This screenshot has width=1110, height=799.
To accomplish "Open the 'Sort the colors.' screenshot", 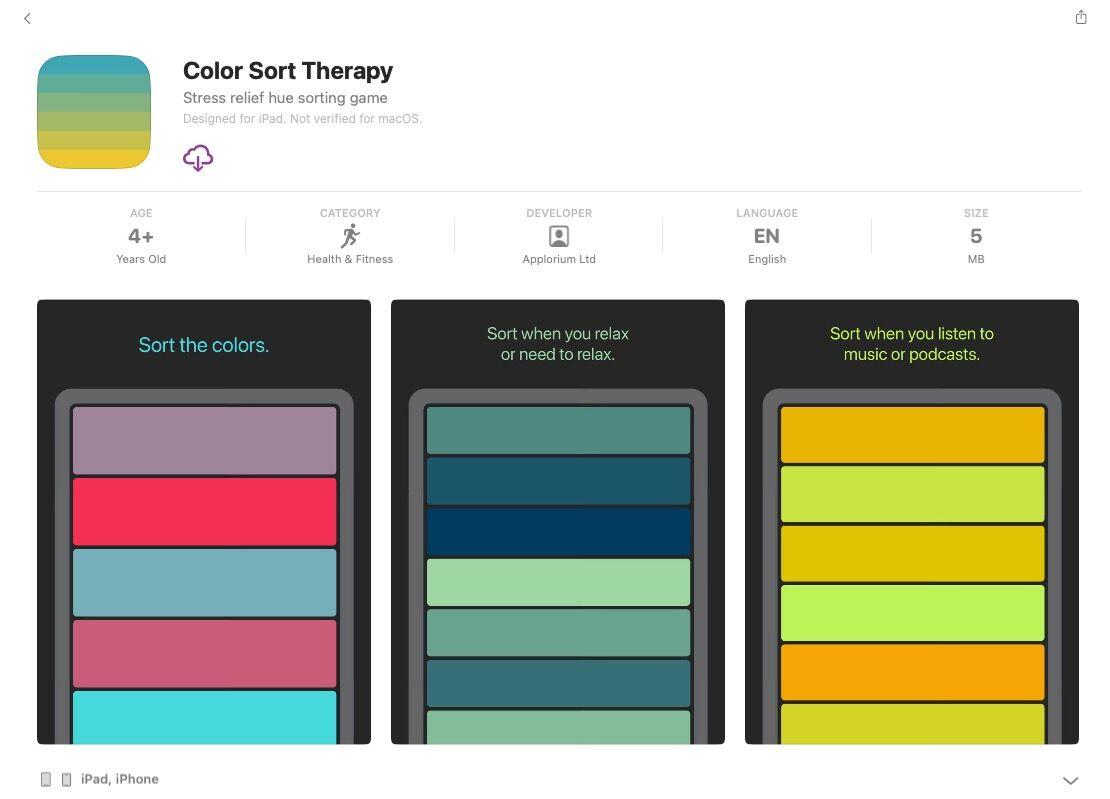I will click(x=204, y=345).
